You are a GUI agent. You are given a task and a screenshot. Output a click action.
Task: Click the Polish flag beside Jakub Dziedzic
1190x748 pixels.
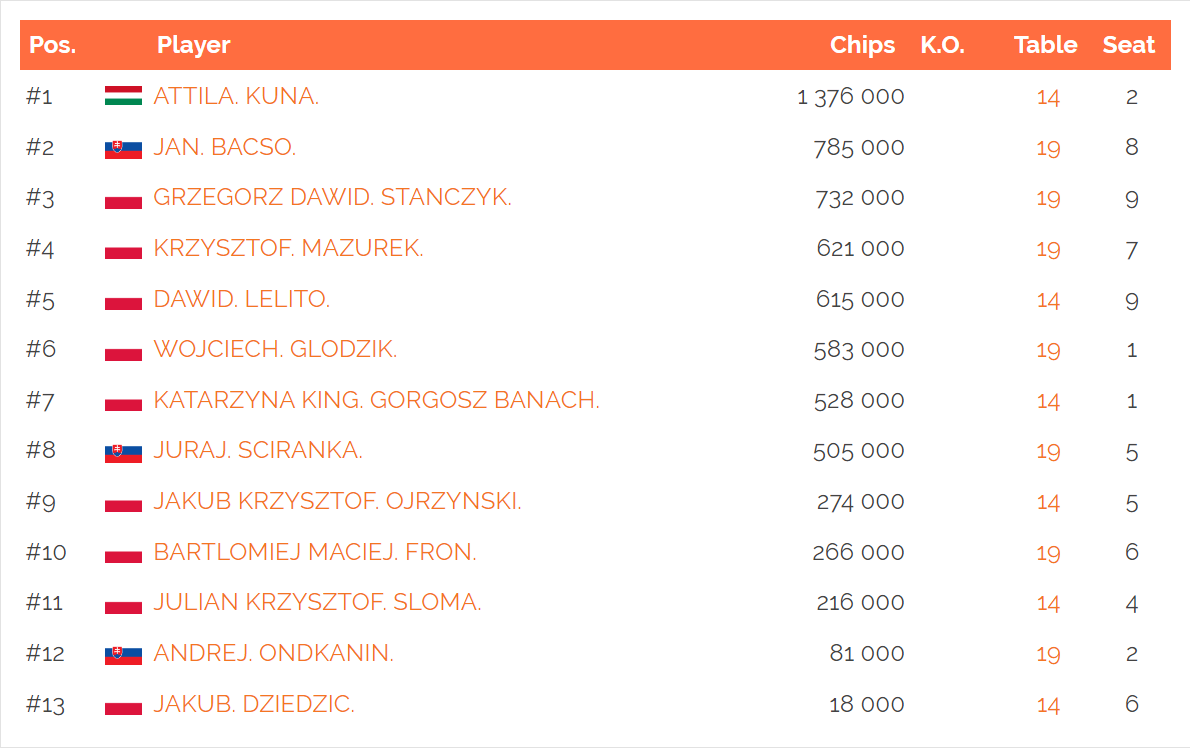click(123, 706)
